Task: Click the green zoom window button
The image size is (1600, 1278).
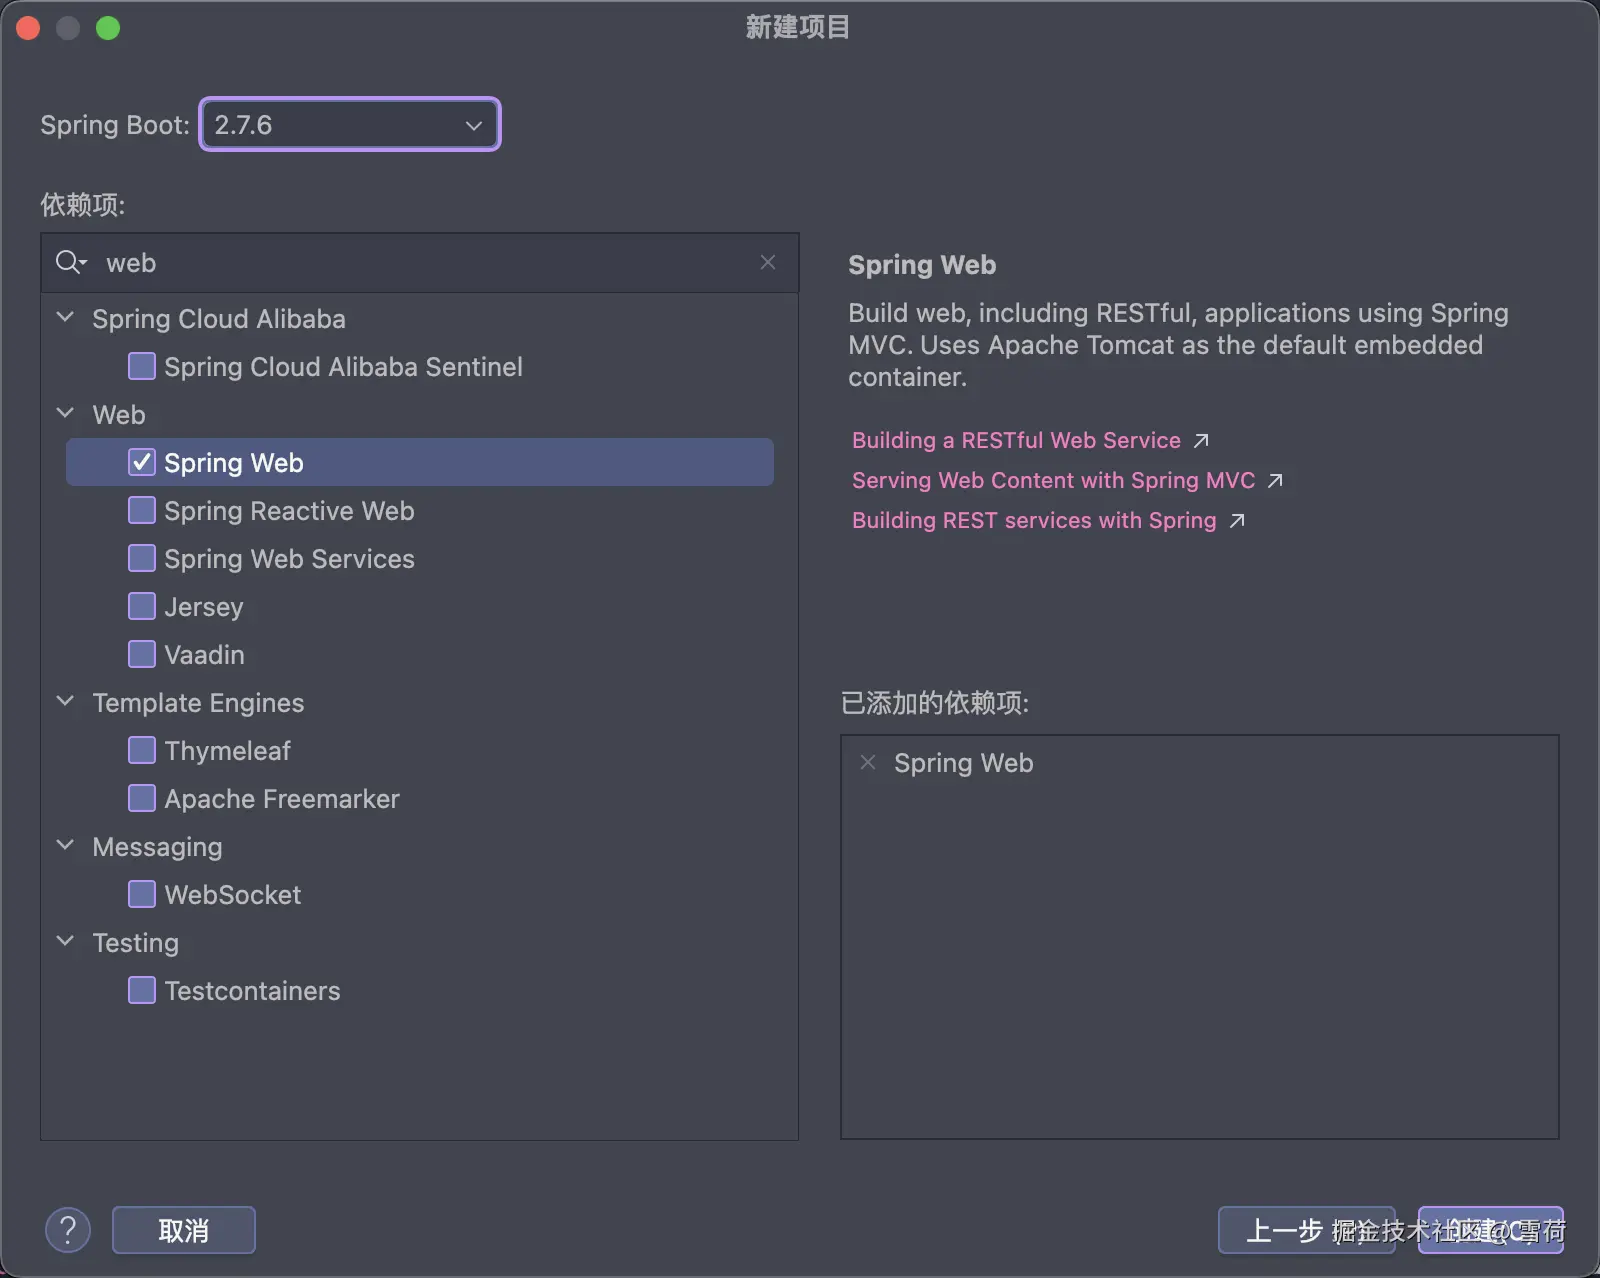Action: pyautogui.click(x=108, y=28)
